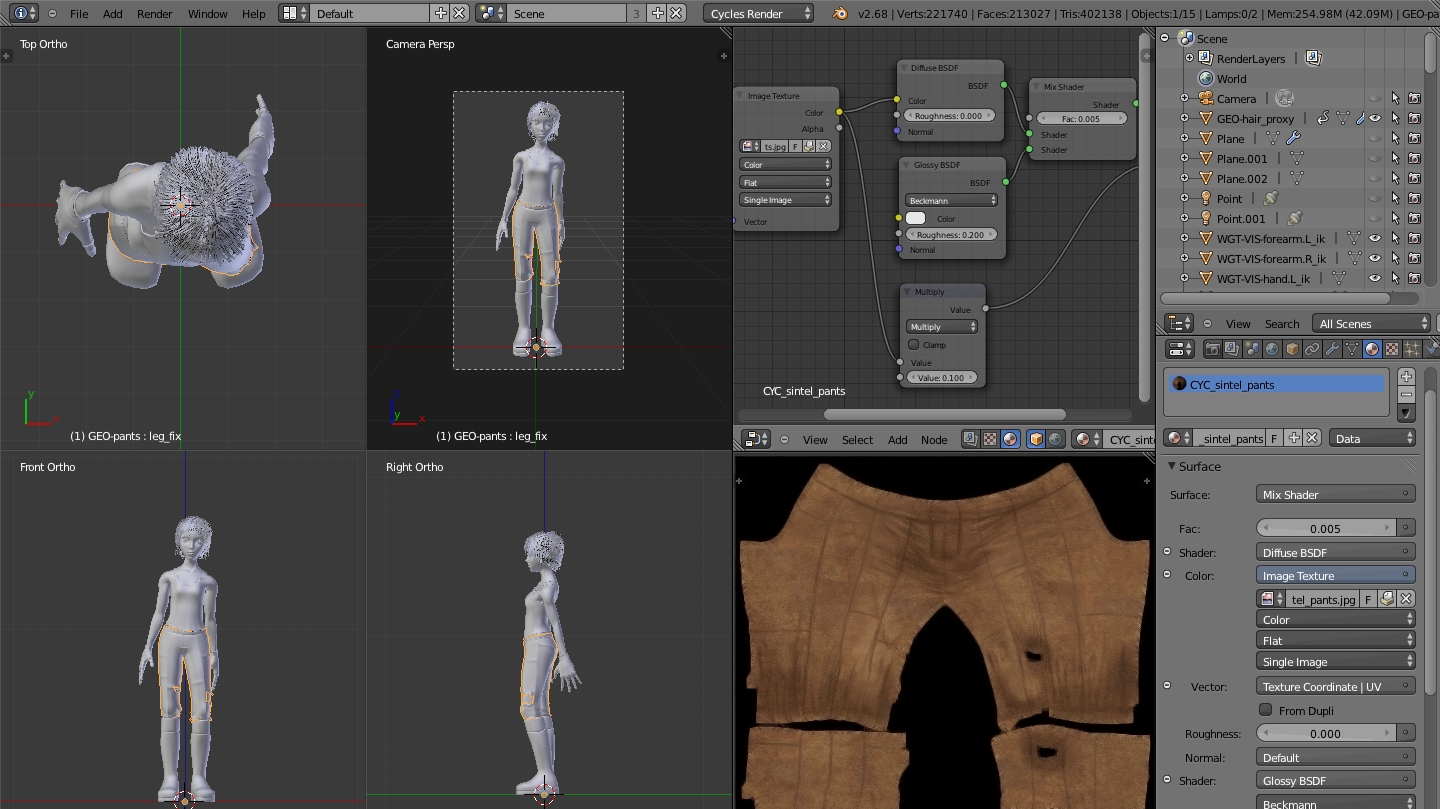
Task: Open the Node menu in node editor
Action: coord(933,440)
